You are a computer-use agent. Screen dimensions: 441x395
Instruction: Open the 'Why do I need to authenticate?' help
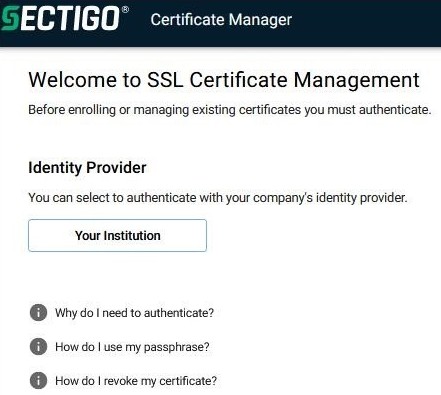click(134, 313)
